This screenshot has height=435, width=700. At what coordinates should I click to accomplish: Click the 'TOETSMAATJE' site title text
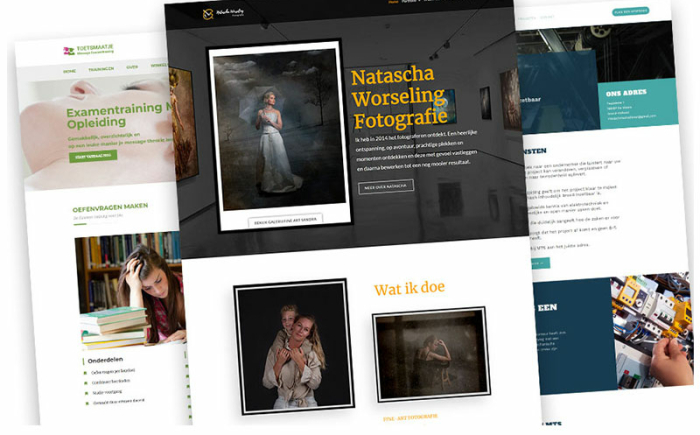coord(95,47)
